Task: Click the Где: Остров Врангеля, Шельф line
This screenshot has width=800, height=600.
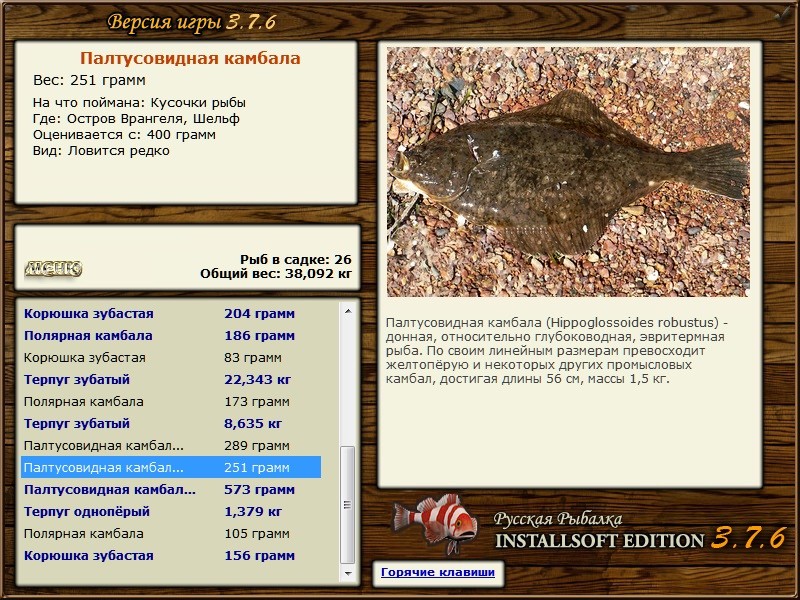Action: (136, 119)
